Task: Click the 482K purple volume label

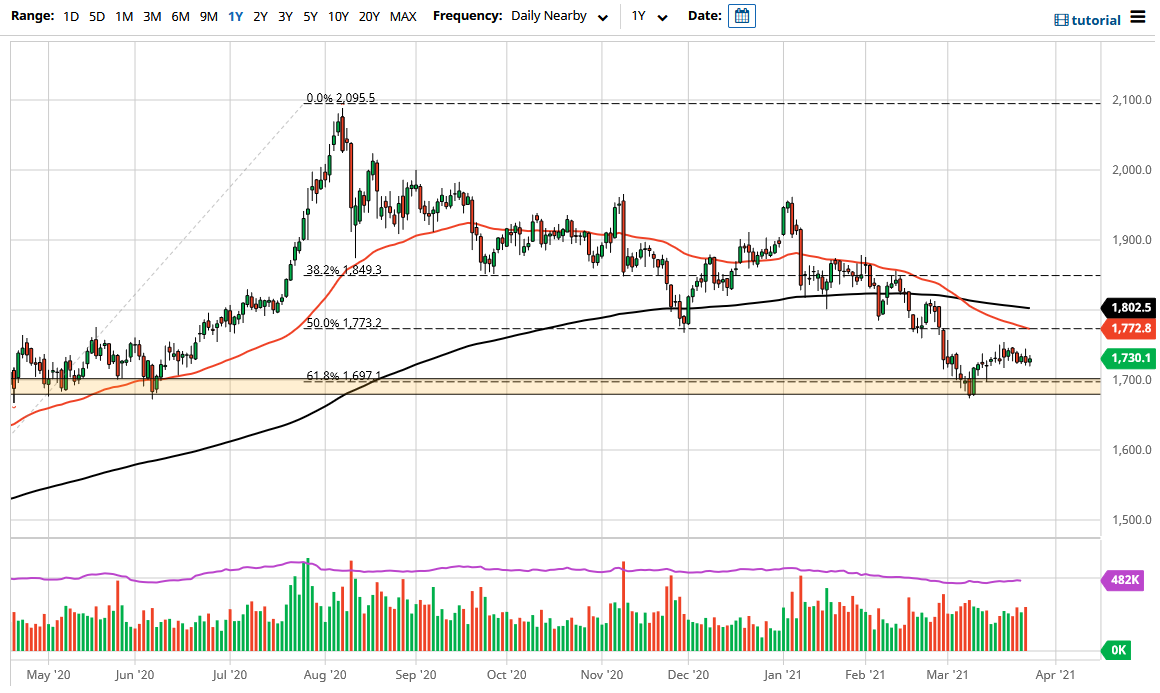Action: point(1124,580)
